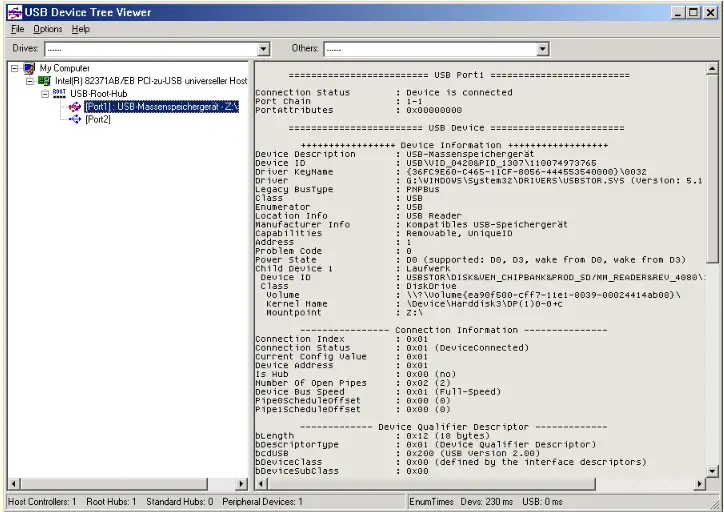Click the 'Power State' line
Screen dimensions: 724x512
point(471,260)
